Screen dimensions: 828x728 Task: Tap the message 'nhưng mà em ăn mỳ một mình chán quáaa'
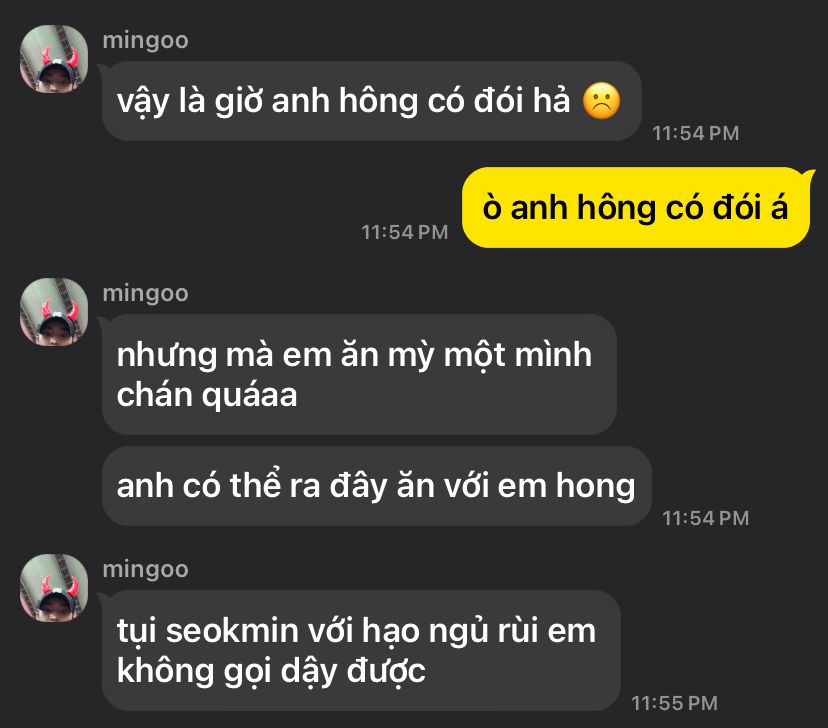click(x=359, y=374)
